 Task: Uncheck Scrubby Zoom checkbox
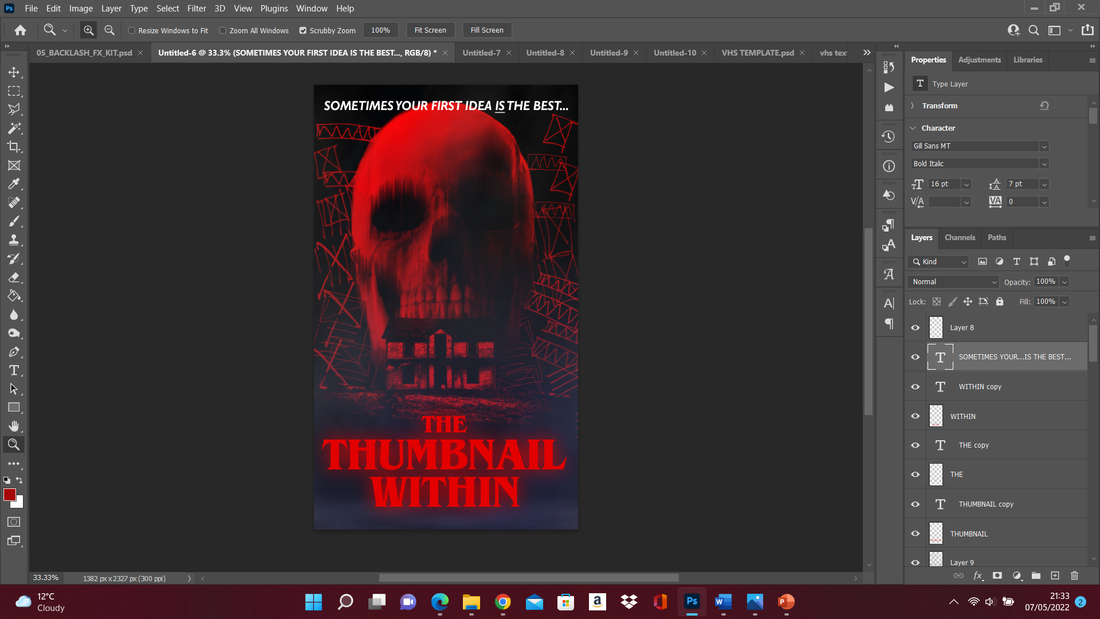[x=303, y=31]
